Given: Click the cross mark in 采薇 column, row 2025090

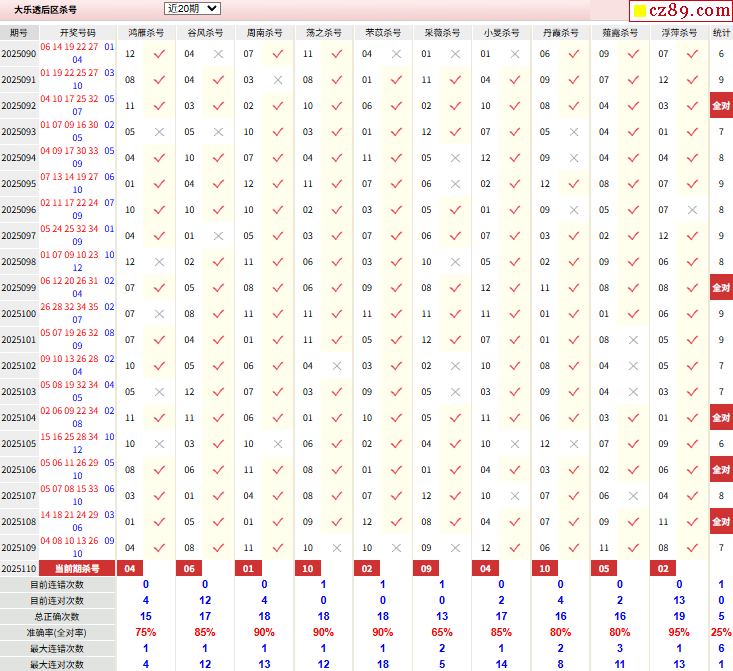Looking at the screenshot, I should [455, 54].
